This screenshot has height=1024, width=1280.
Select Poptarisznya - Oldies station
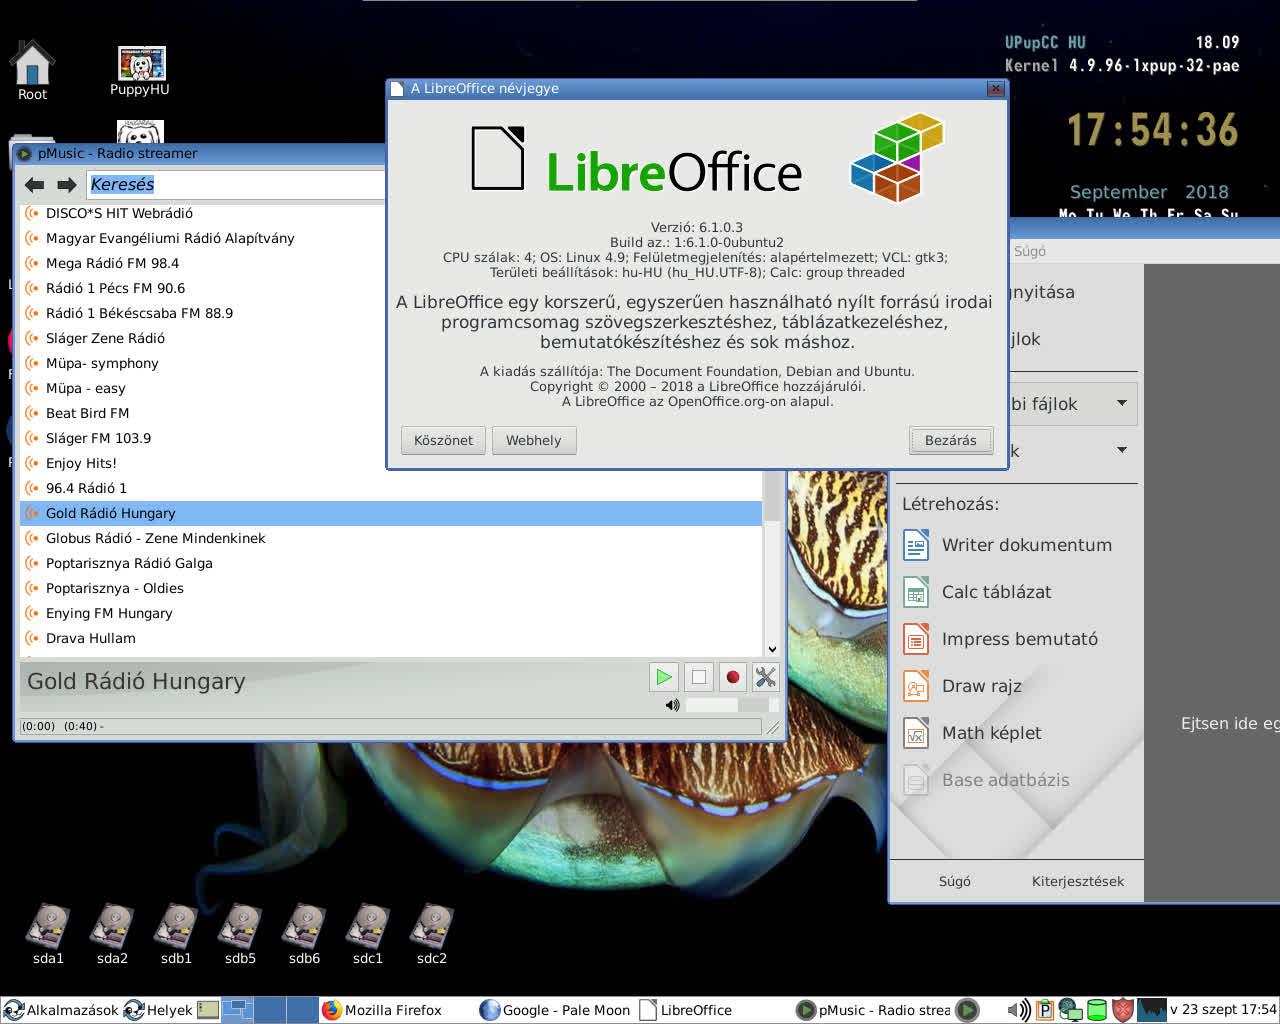point(391,588)
